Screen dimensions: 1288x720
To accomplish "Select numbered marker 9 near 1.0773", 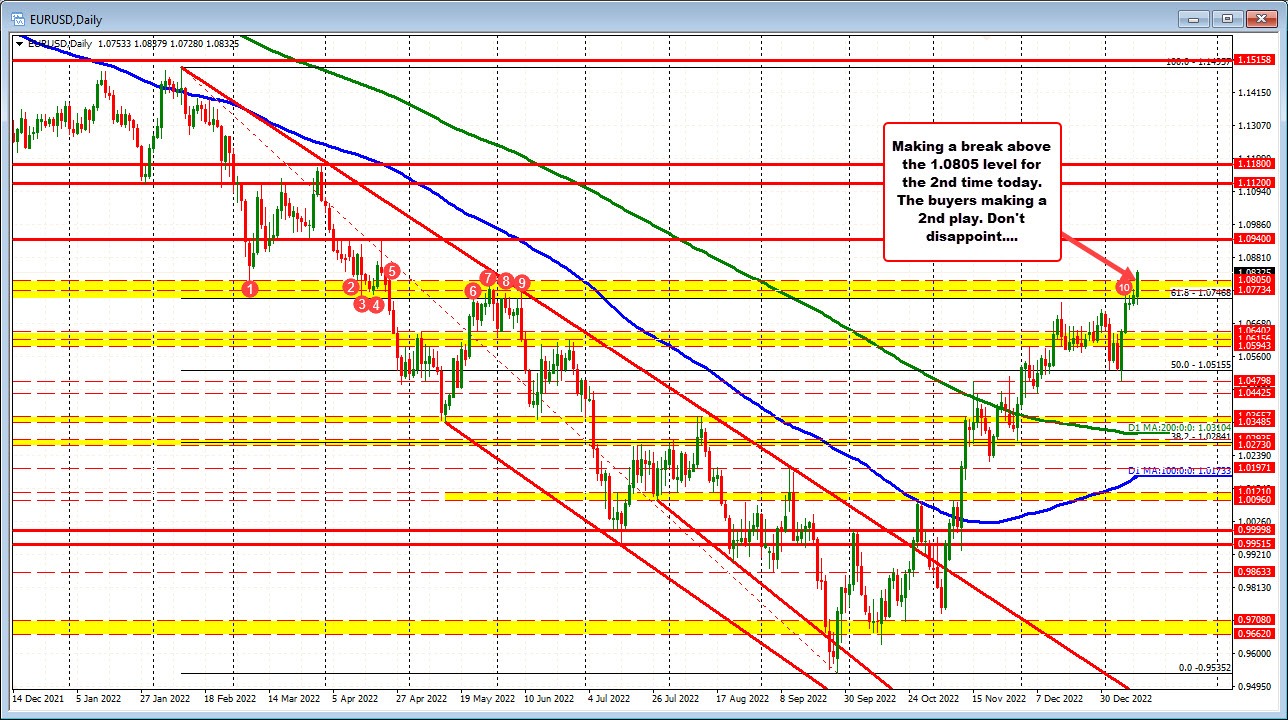I will [x=522, y=283].
